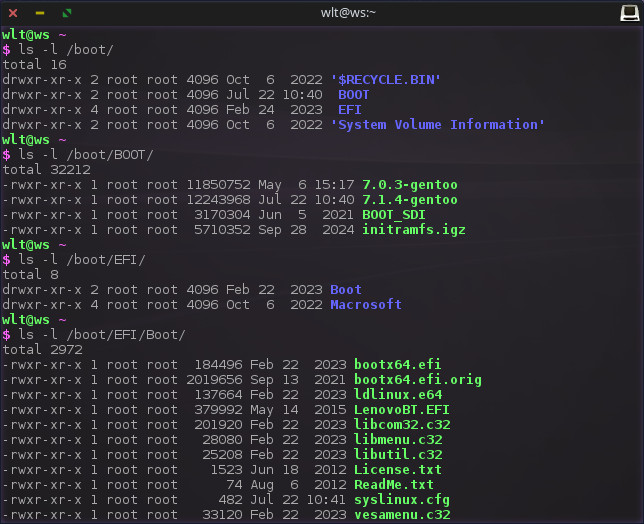Click the command 'ls -l /boot/EFI/Boot/'
This screenshot has width=644, height=524.
(x=101, y=335)
